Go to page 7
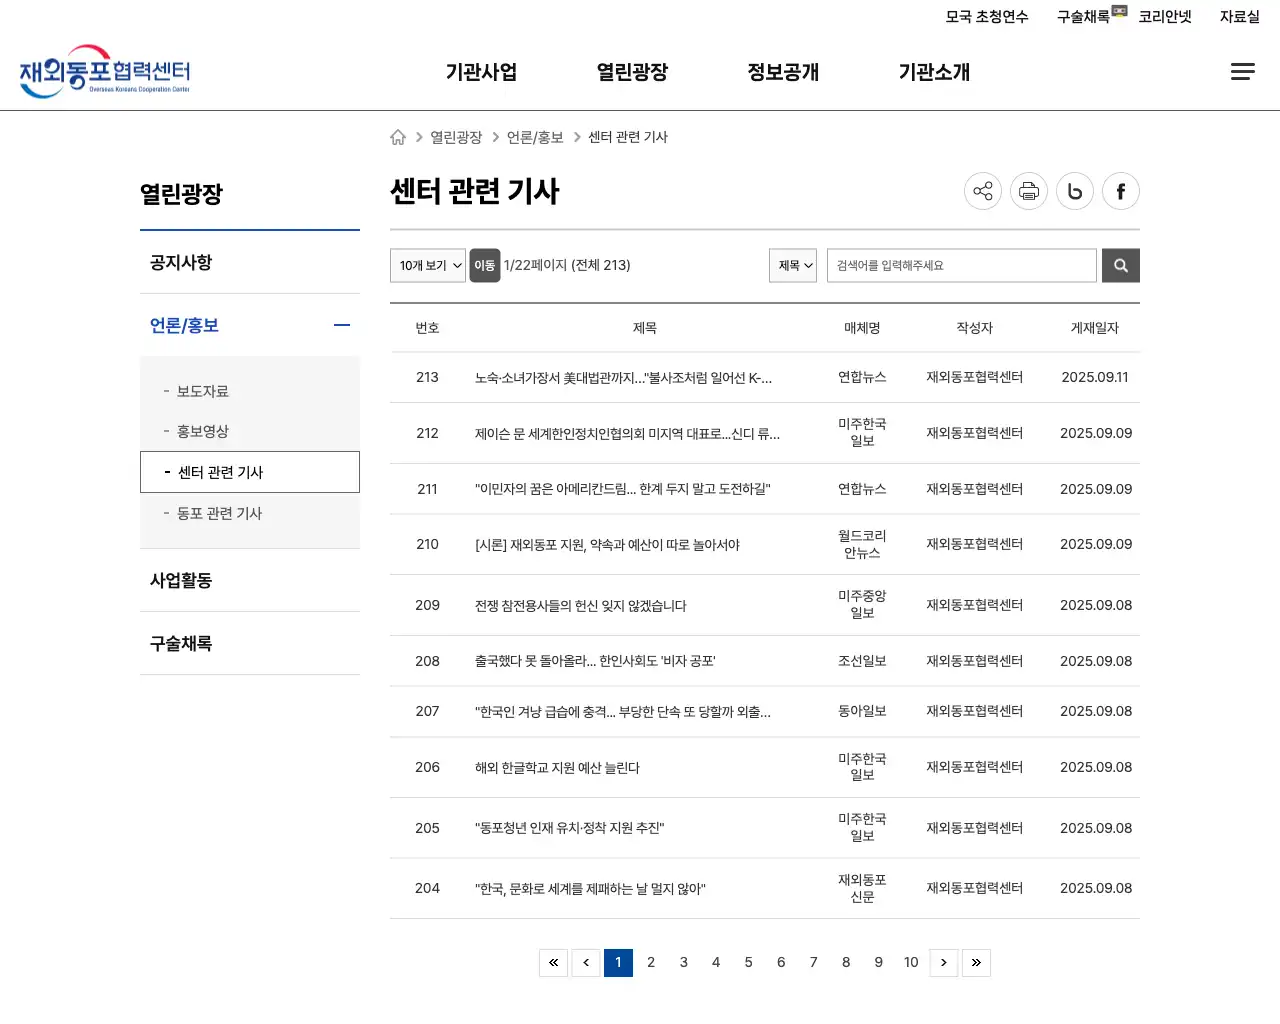1280x1024 pixels. click(x=814, y=962)
